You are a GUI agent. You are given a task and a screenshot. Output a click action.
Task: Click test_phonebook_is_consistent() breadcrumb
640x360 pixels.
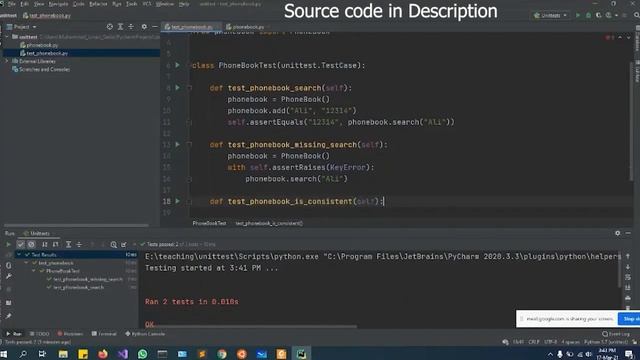(269, 223)
